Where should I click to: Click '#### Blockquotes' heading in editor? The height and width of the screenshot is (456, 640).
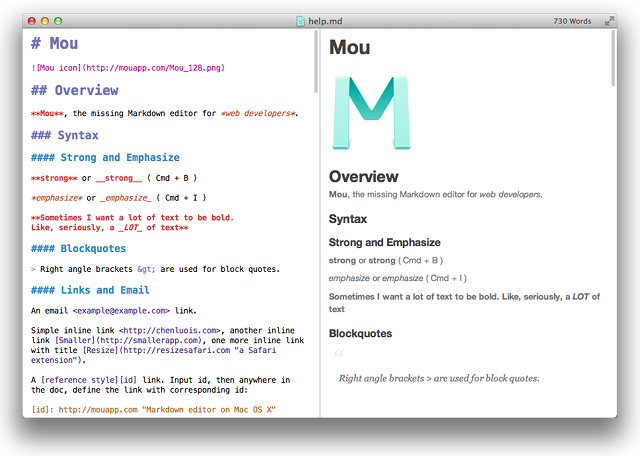(x=78, y=249)
